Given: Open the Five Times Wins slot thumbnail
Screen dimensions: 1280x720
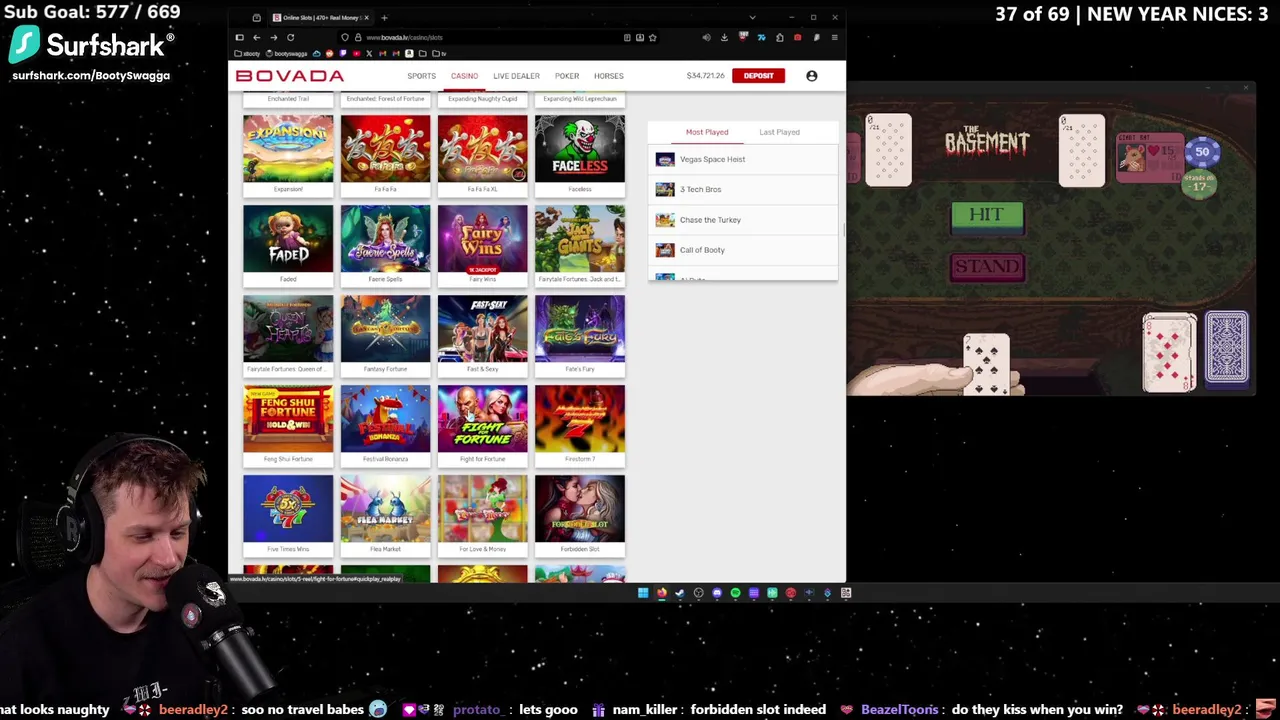Looking at the screenshot, I should 288,508.
